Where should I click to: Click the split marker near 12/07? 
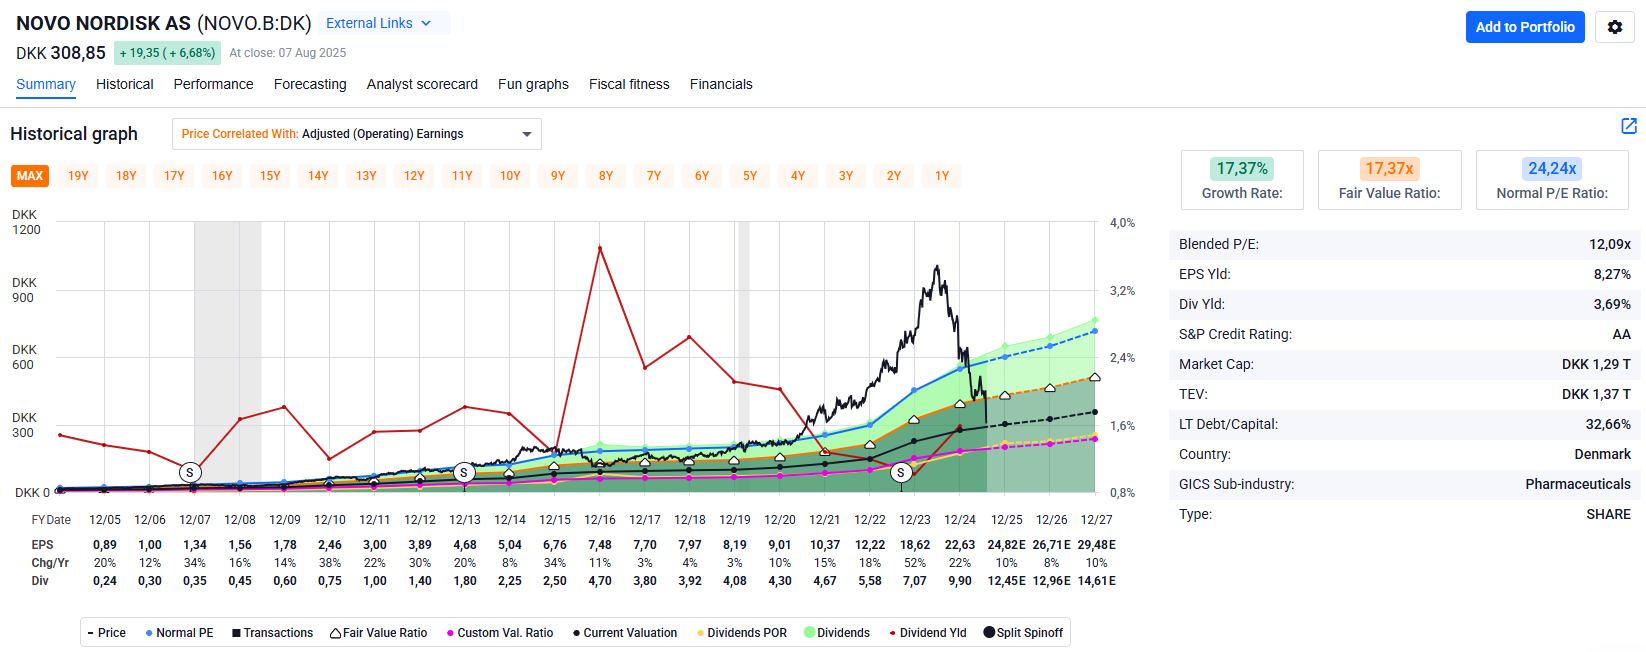(x=190, y=472)
